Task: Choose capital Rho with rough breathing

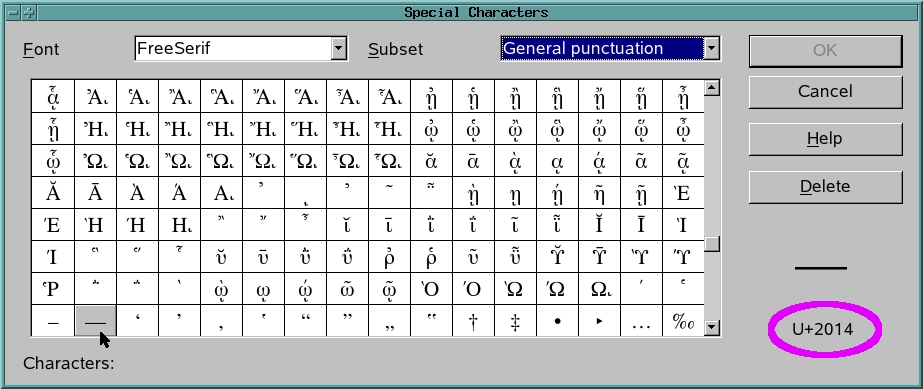Action: 53,289
